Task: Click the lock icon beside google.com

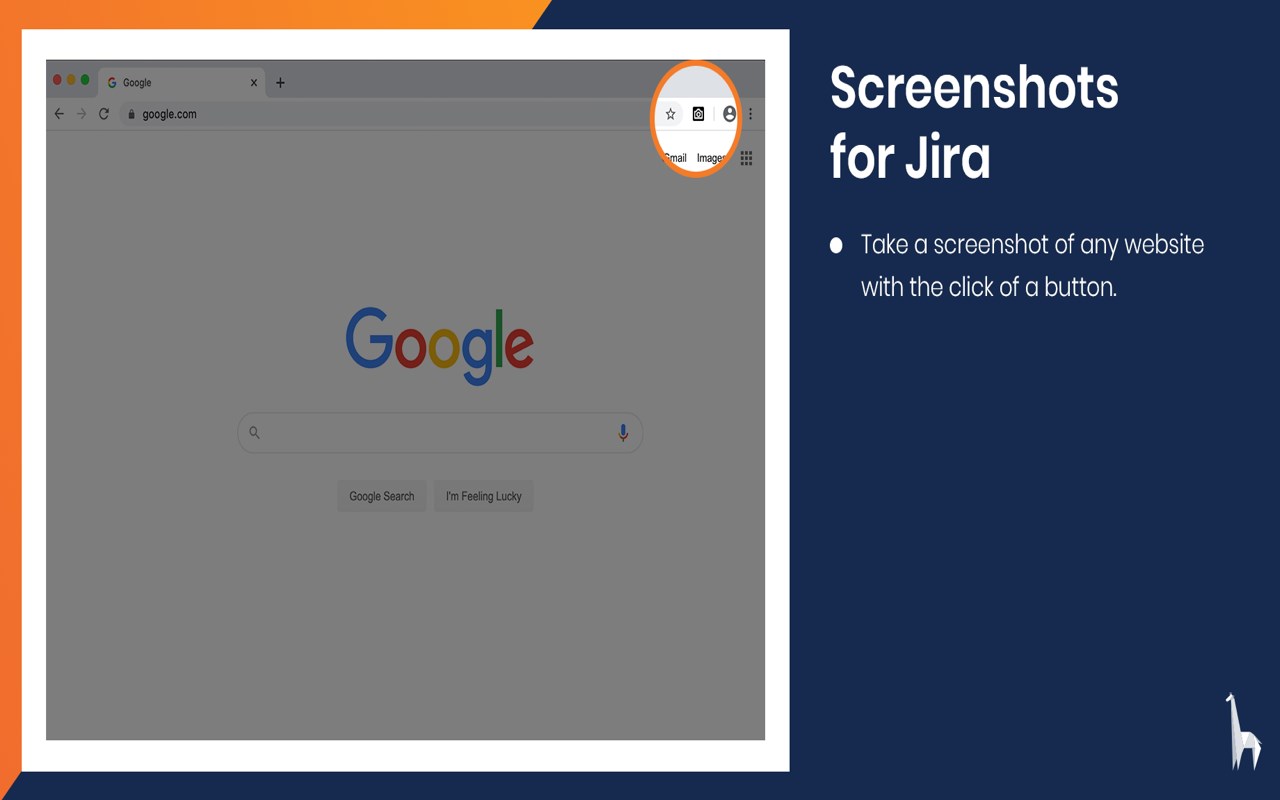Action: [x=131, y=114]
